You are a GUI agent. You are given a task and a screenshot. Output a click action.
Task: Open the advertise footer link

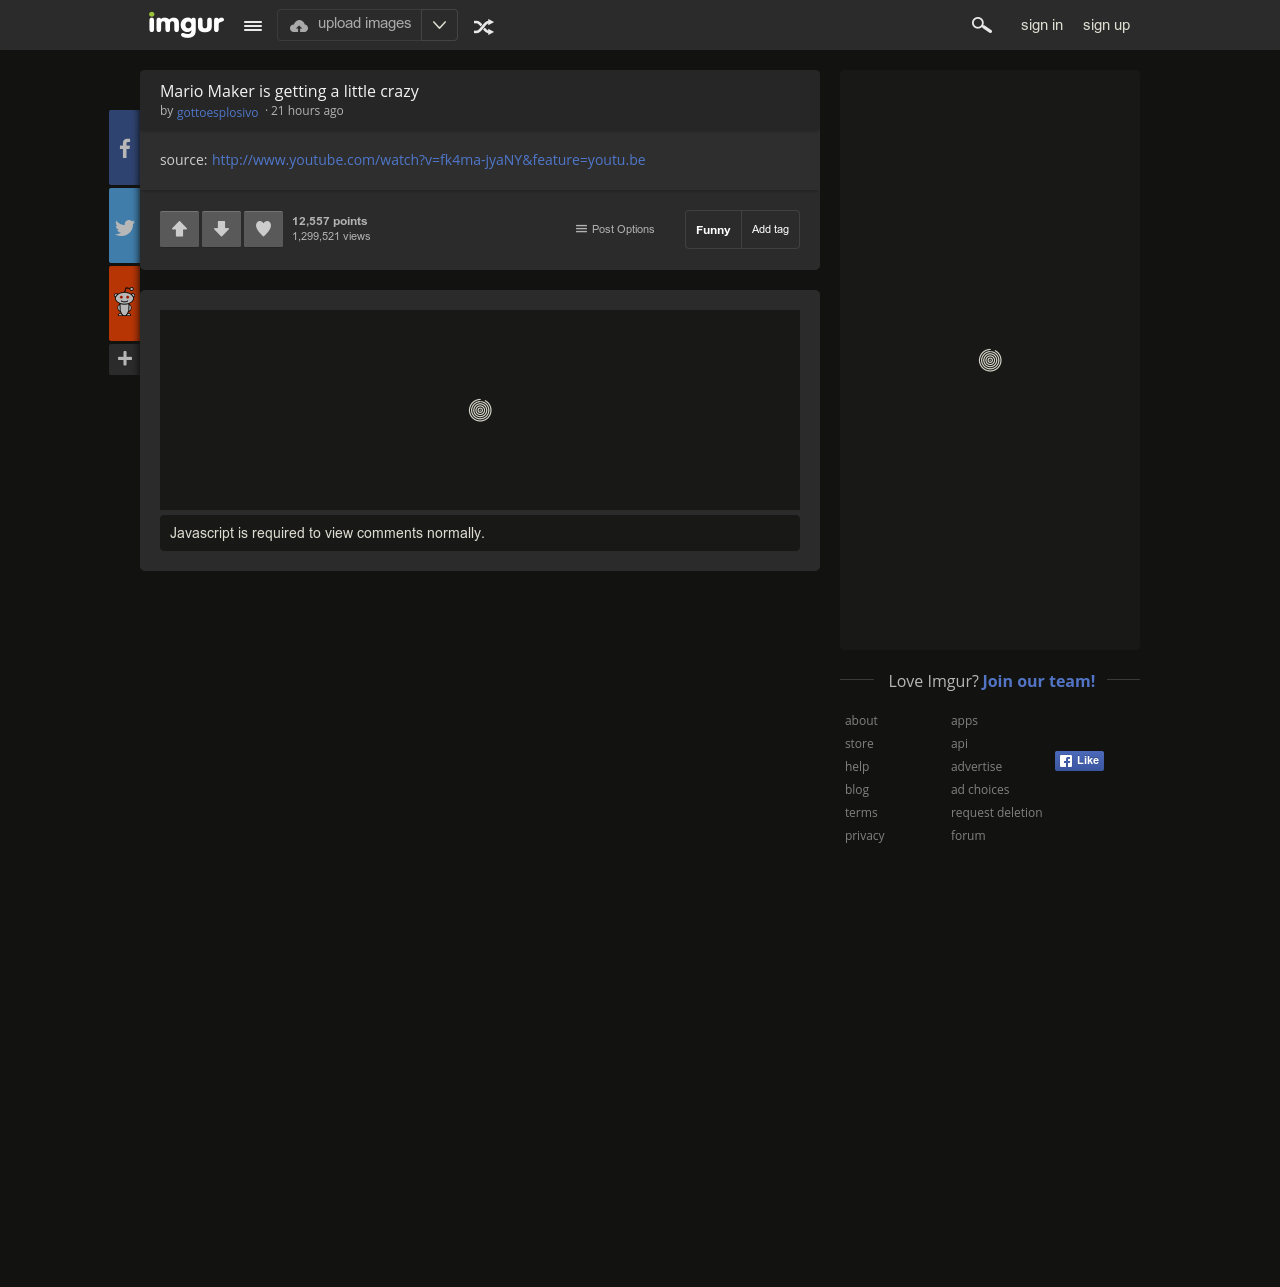[976, 767]
